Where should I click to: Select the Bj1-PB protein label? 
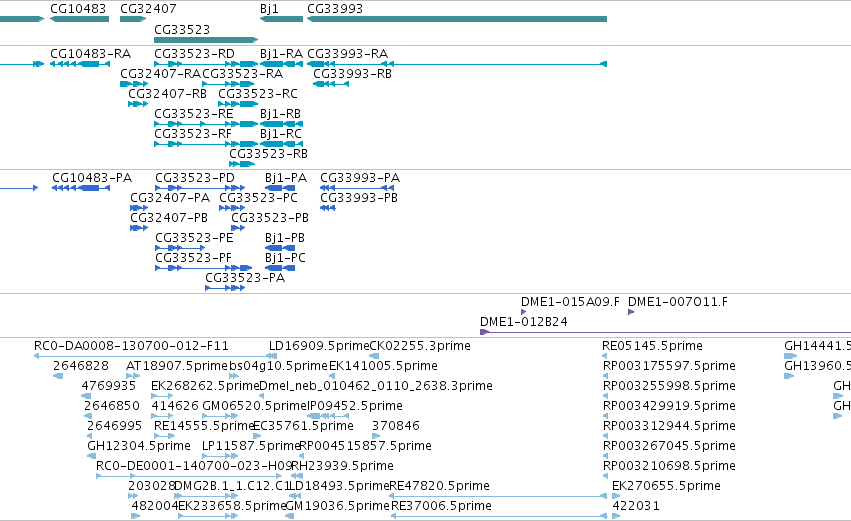pos(285,238)
